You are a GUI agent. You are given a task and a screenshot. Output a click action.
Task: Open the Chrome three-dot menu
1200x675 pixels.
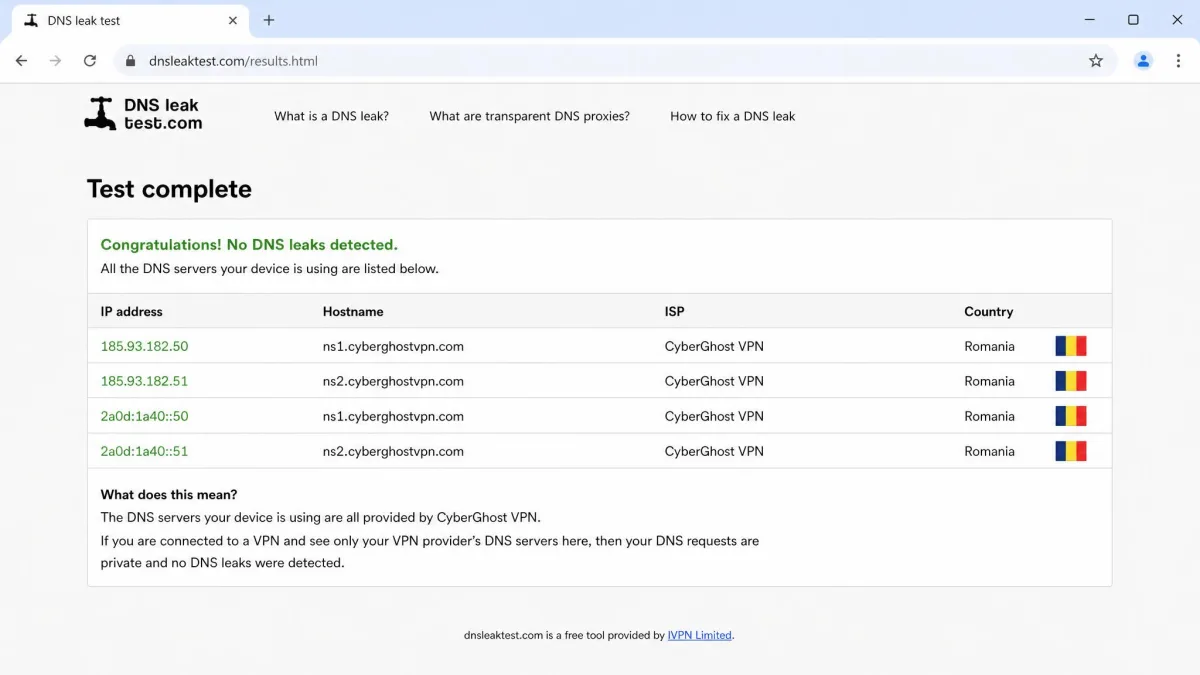(1178, 61)
